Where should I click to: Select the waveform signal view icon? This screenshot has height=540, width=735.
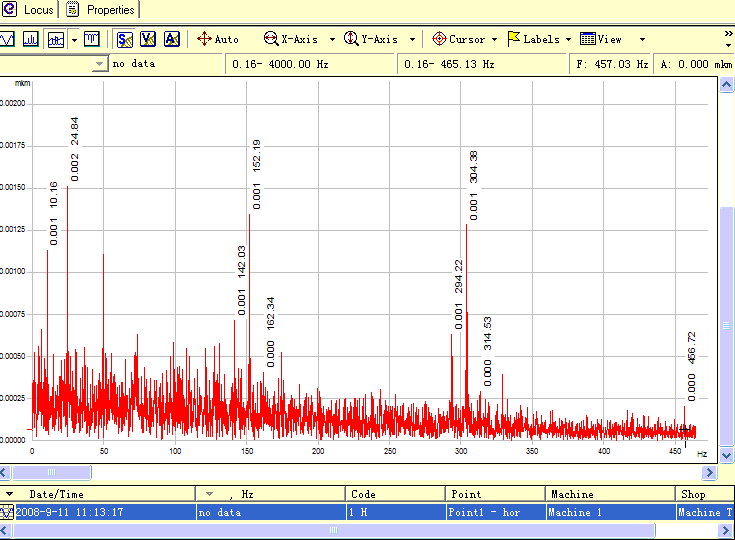point(7,39)
